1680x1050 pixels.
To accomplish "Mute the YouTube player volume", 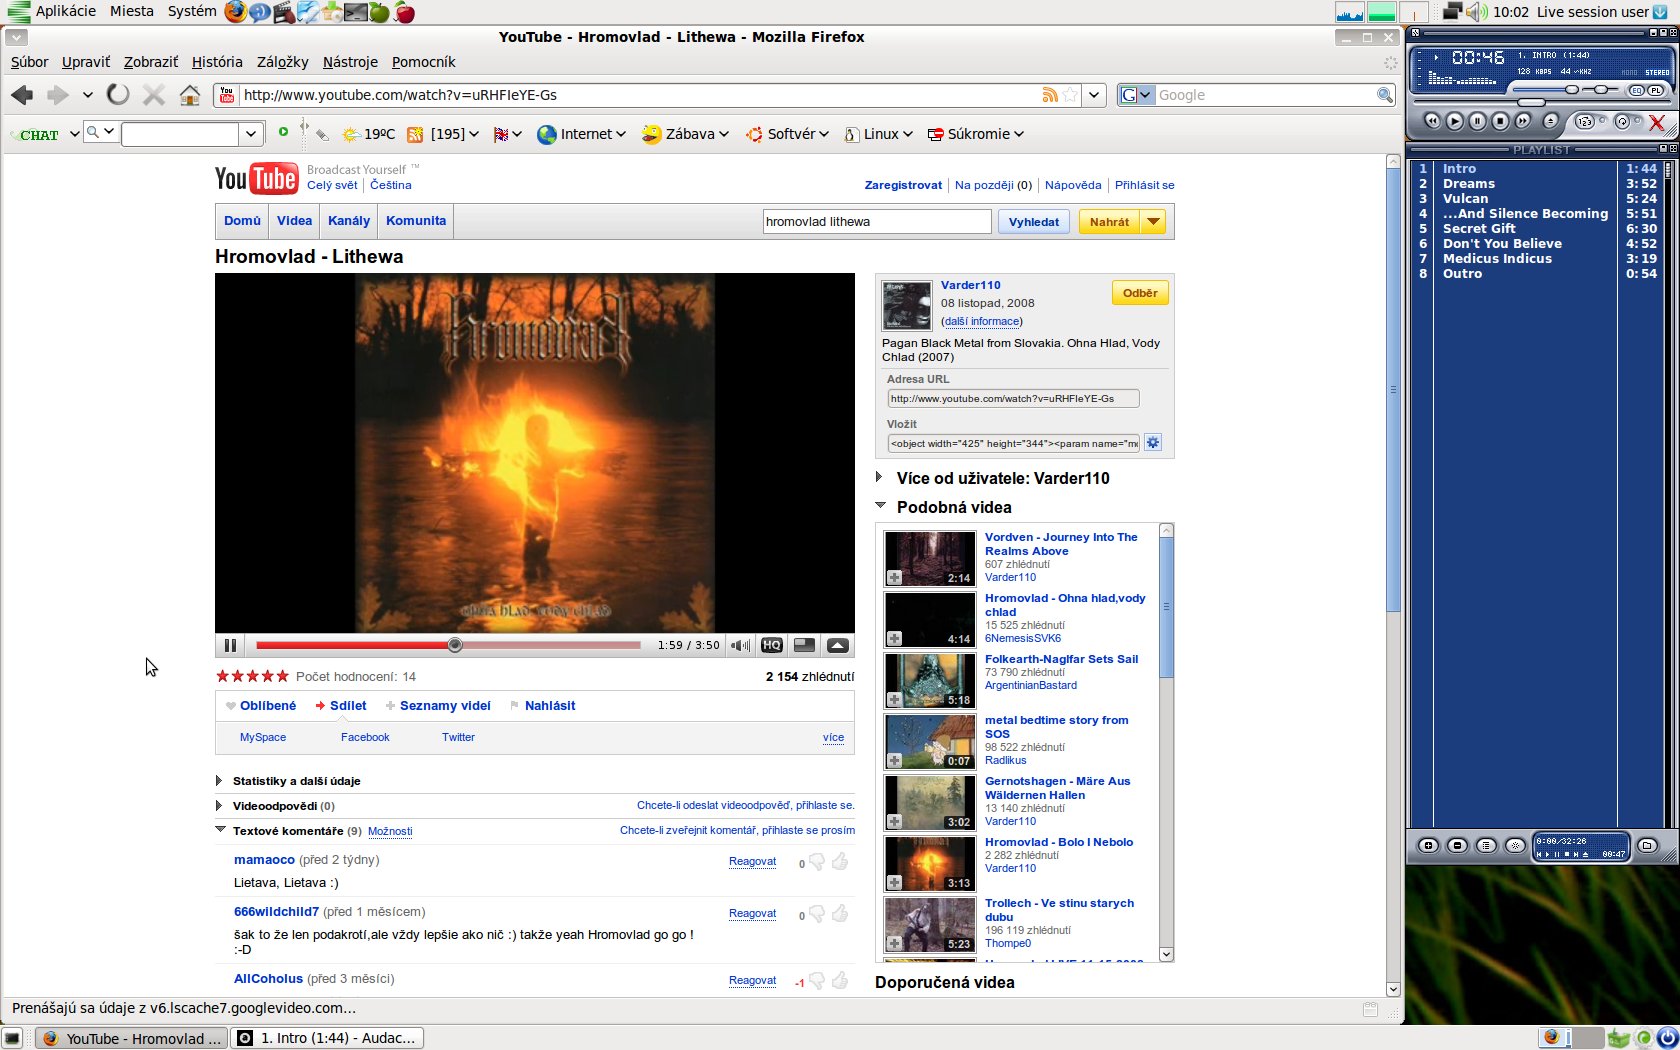I will click(x=740, y=645).
